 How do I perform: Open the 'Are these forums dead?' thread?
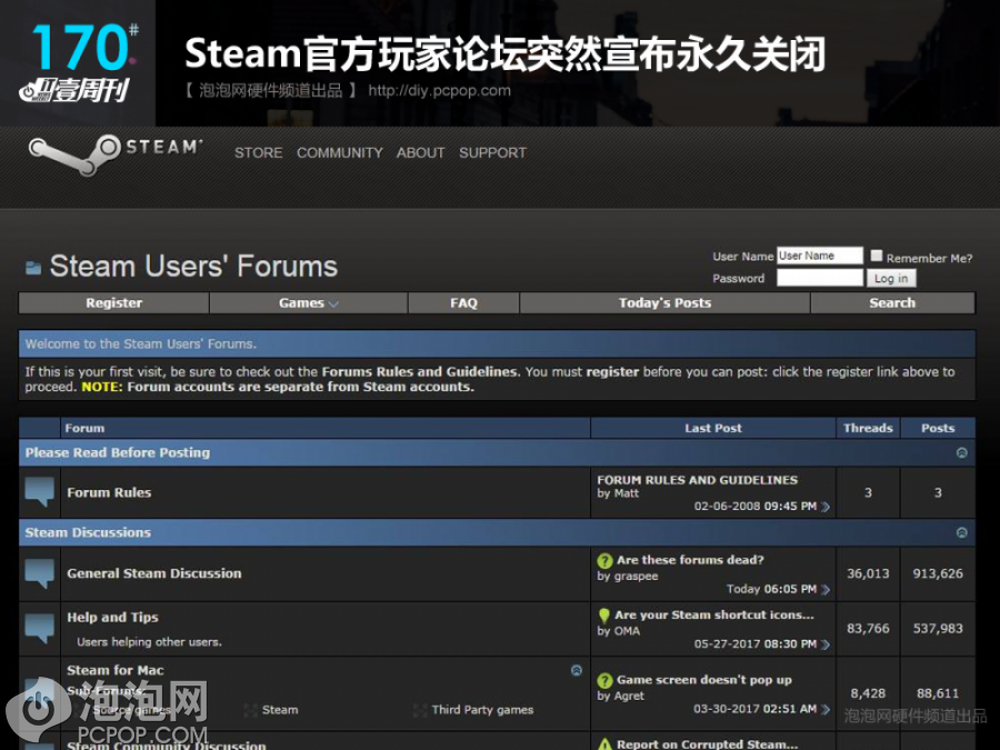point(690,560)
